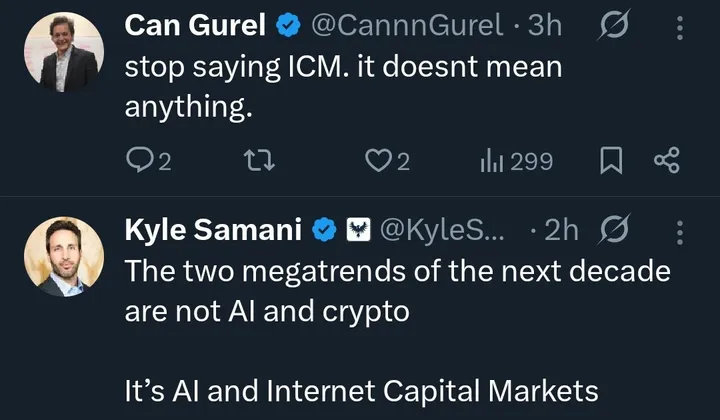Open Kyle Samani's profile picture
The height and width of the screenshot is (420, 720).
click(63, 256)
